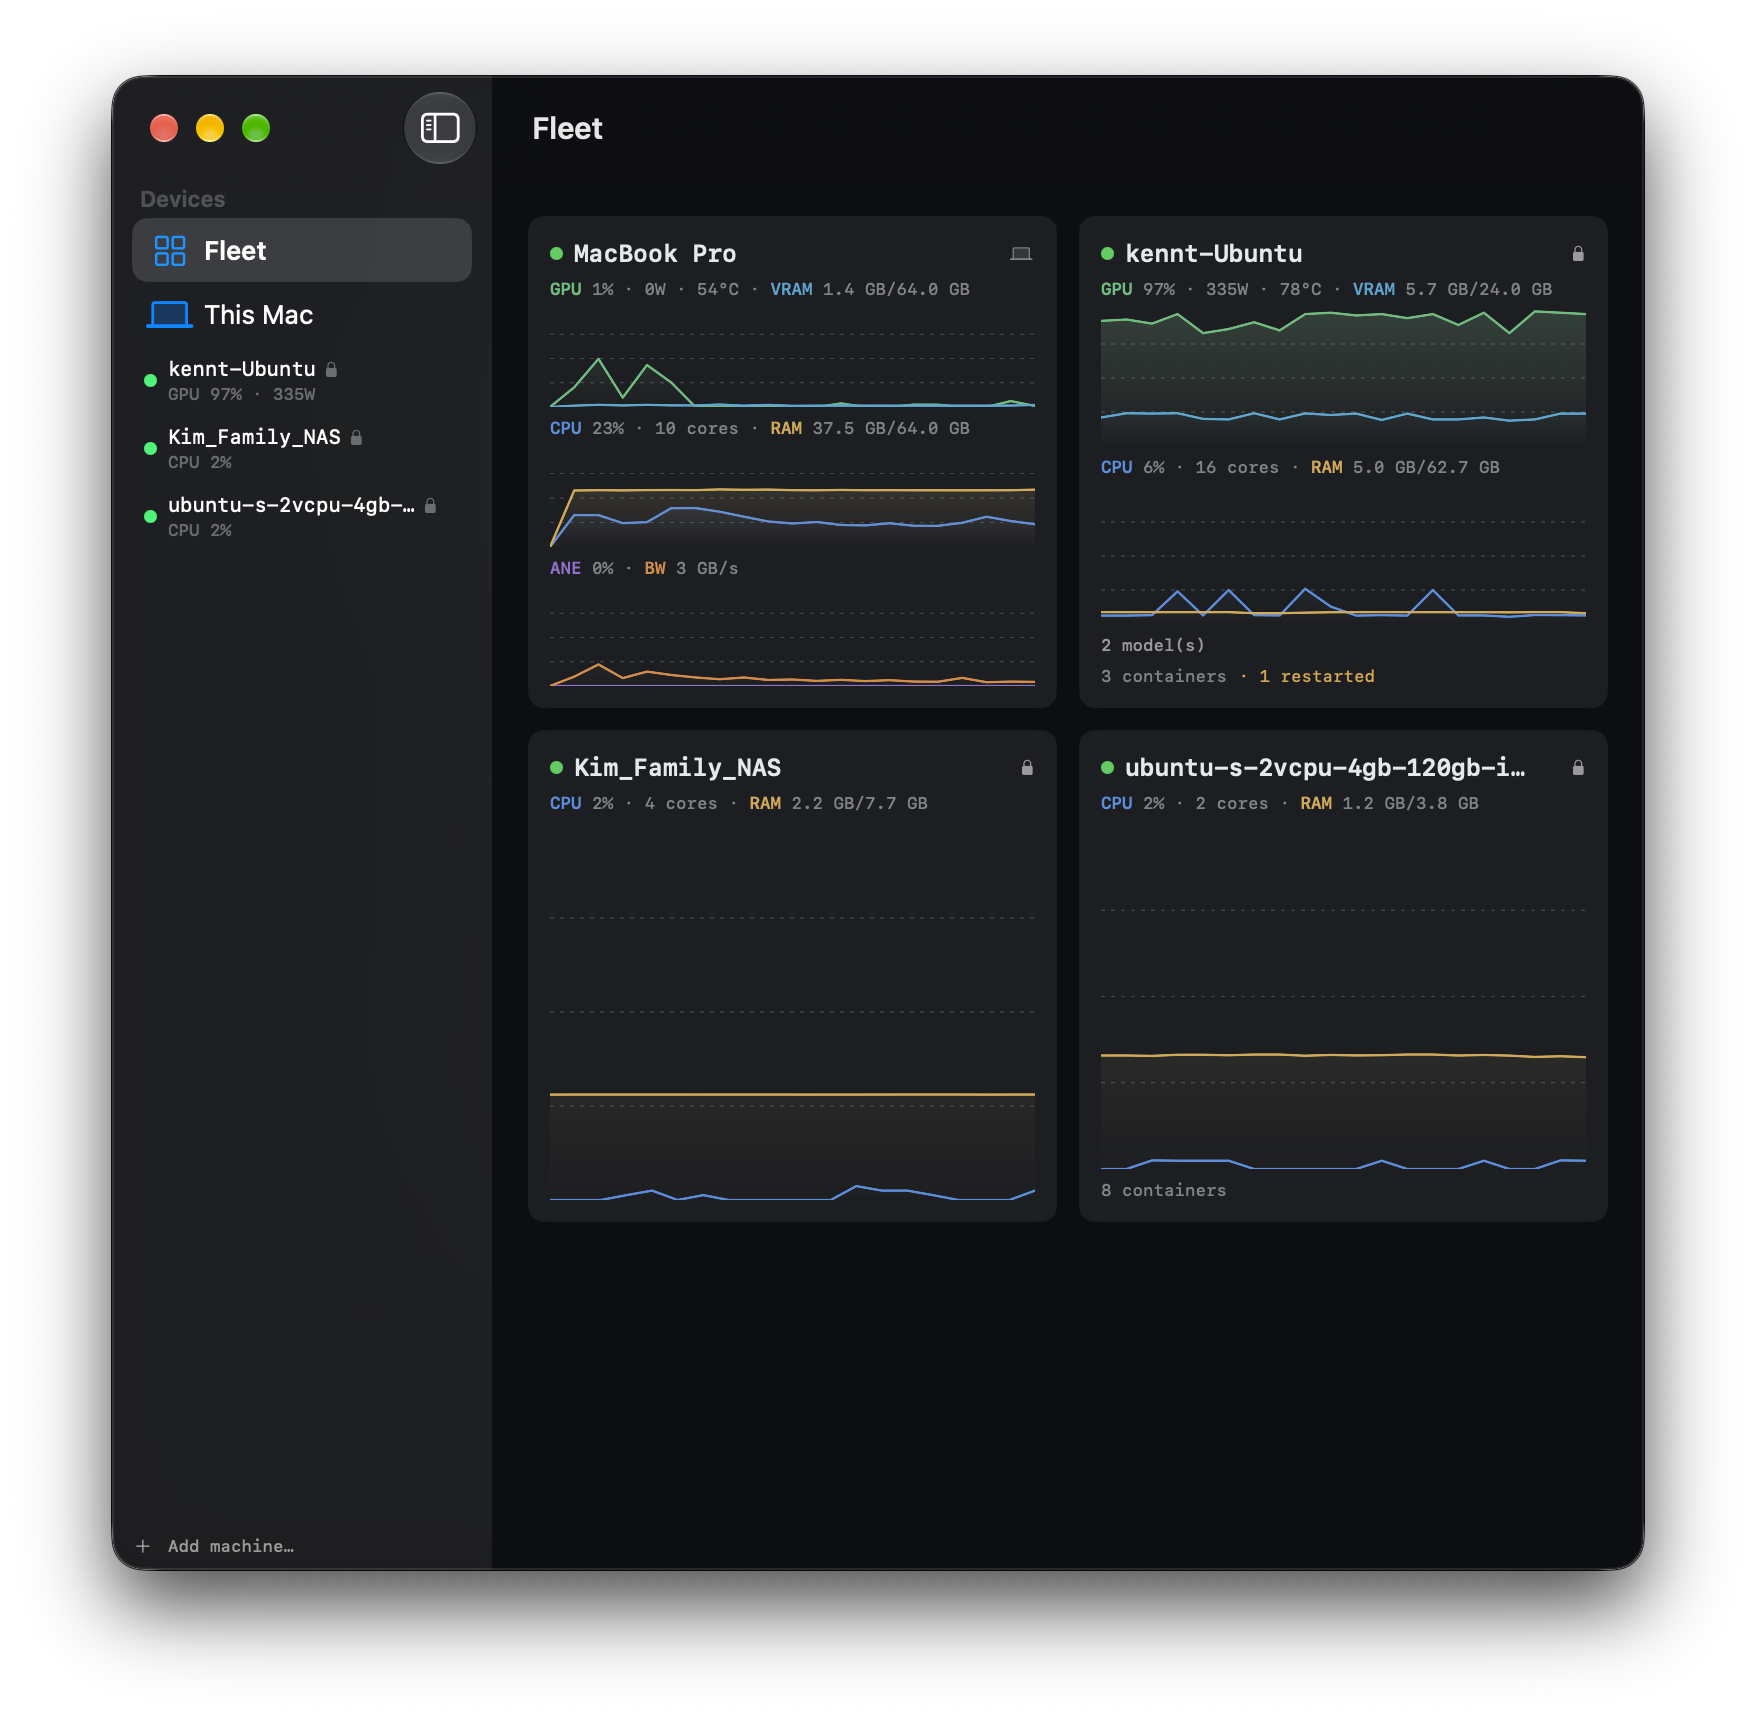Viewport: 1756px width, 1718px height.
Task: Open the ubuntu-s-2vcpu-4gb-120gb card title
Action: point(1325,768)
